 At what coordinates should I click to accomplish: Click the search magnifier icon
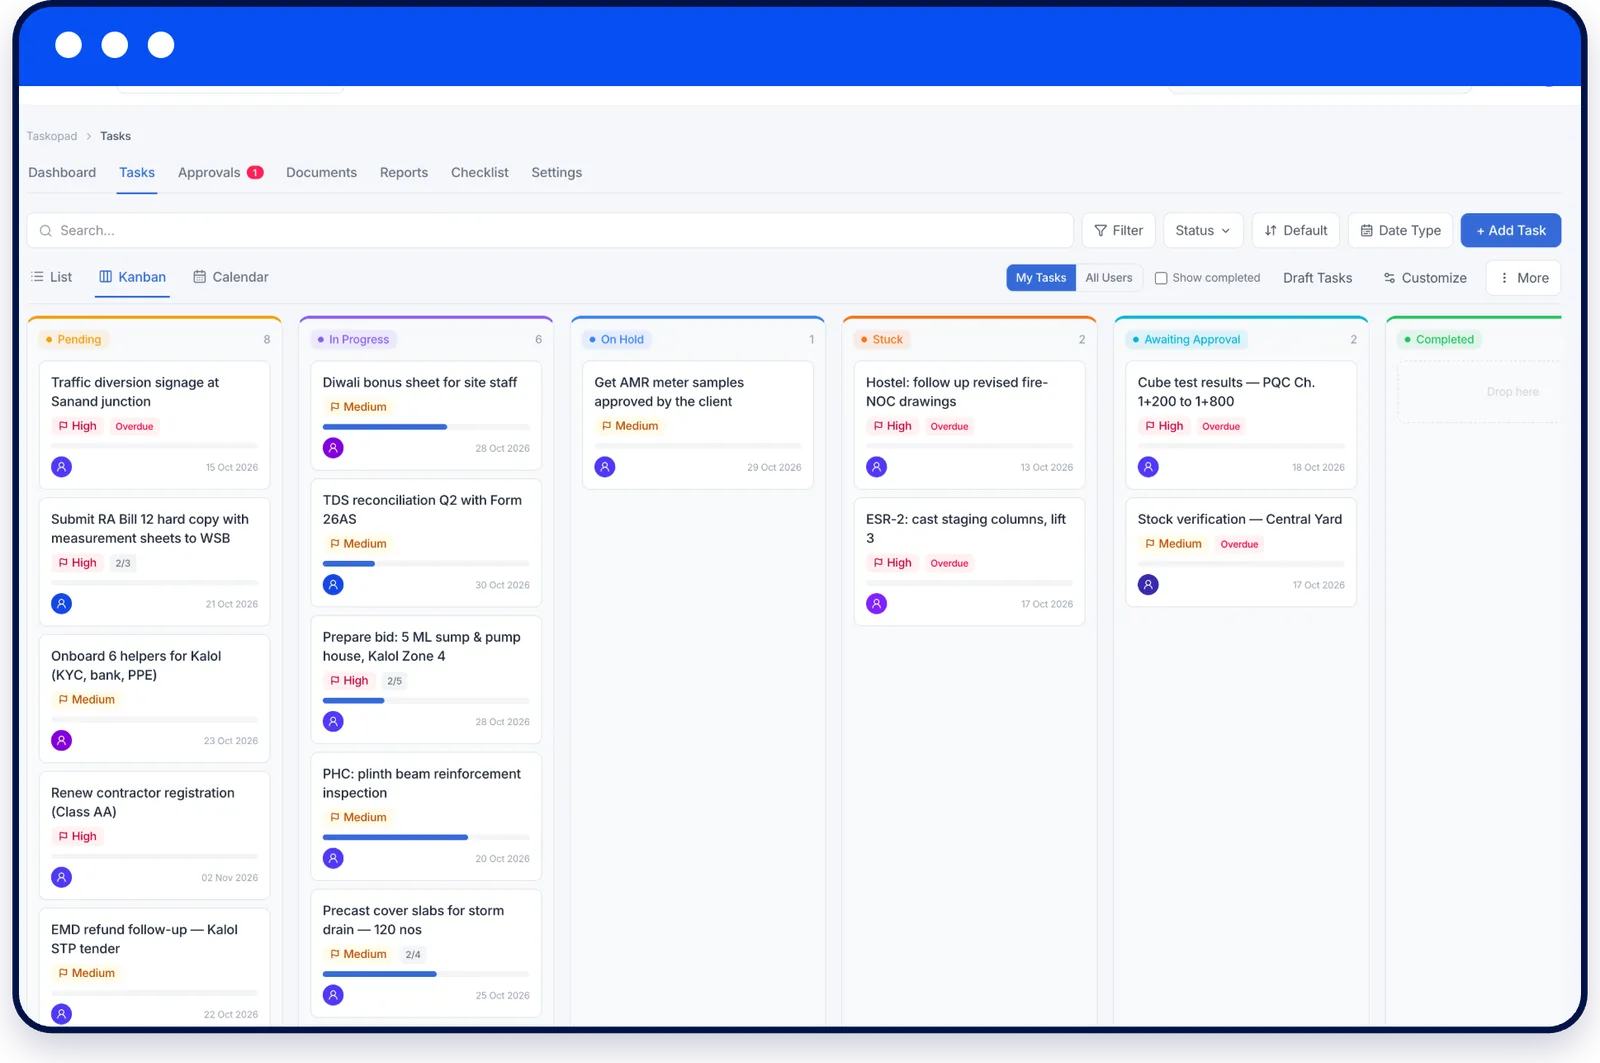(46, 231)
